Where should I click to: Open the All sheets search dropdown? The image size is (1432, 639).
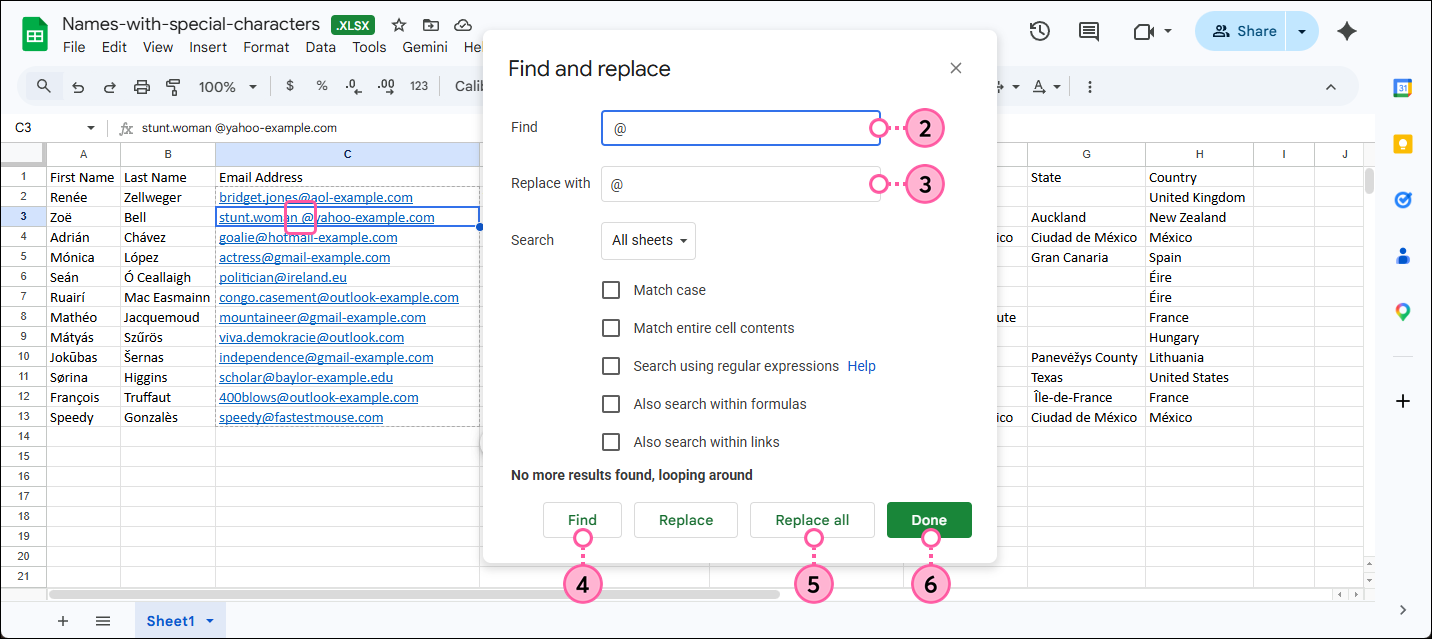[648, 240]
